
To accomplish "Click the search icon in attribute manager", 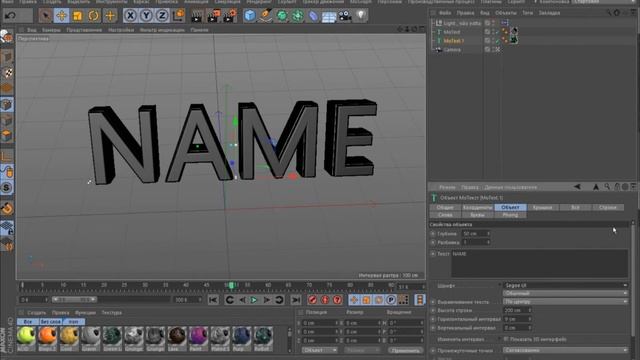I will [607, 187].
